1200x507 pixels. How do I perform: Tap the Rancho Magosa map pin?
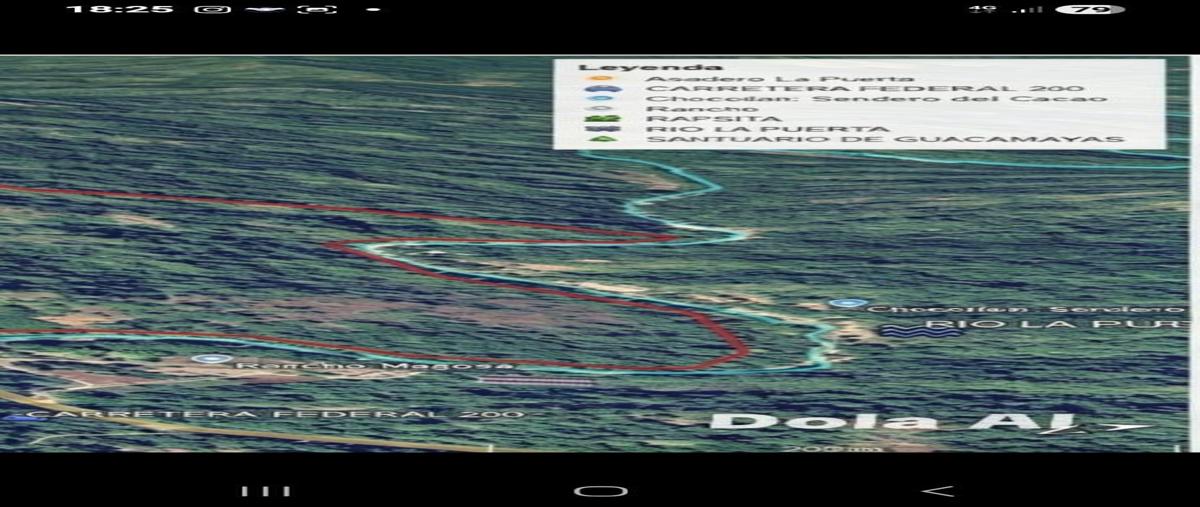point(210,358)
